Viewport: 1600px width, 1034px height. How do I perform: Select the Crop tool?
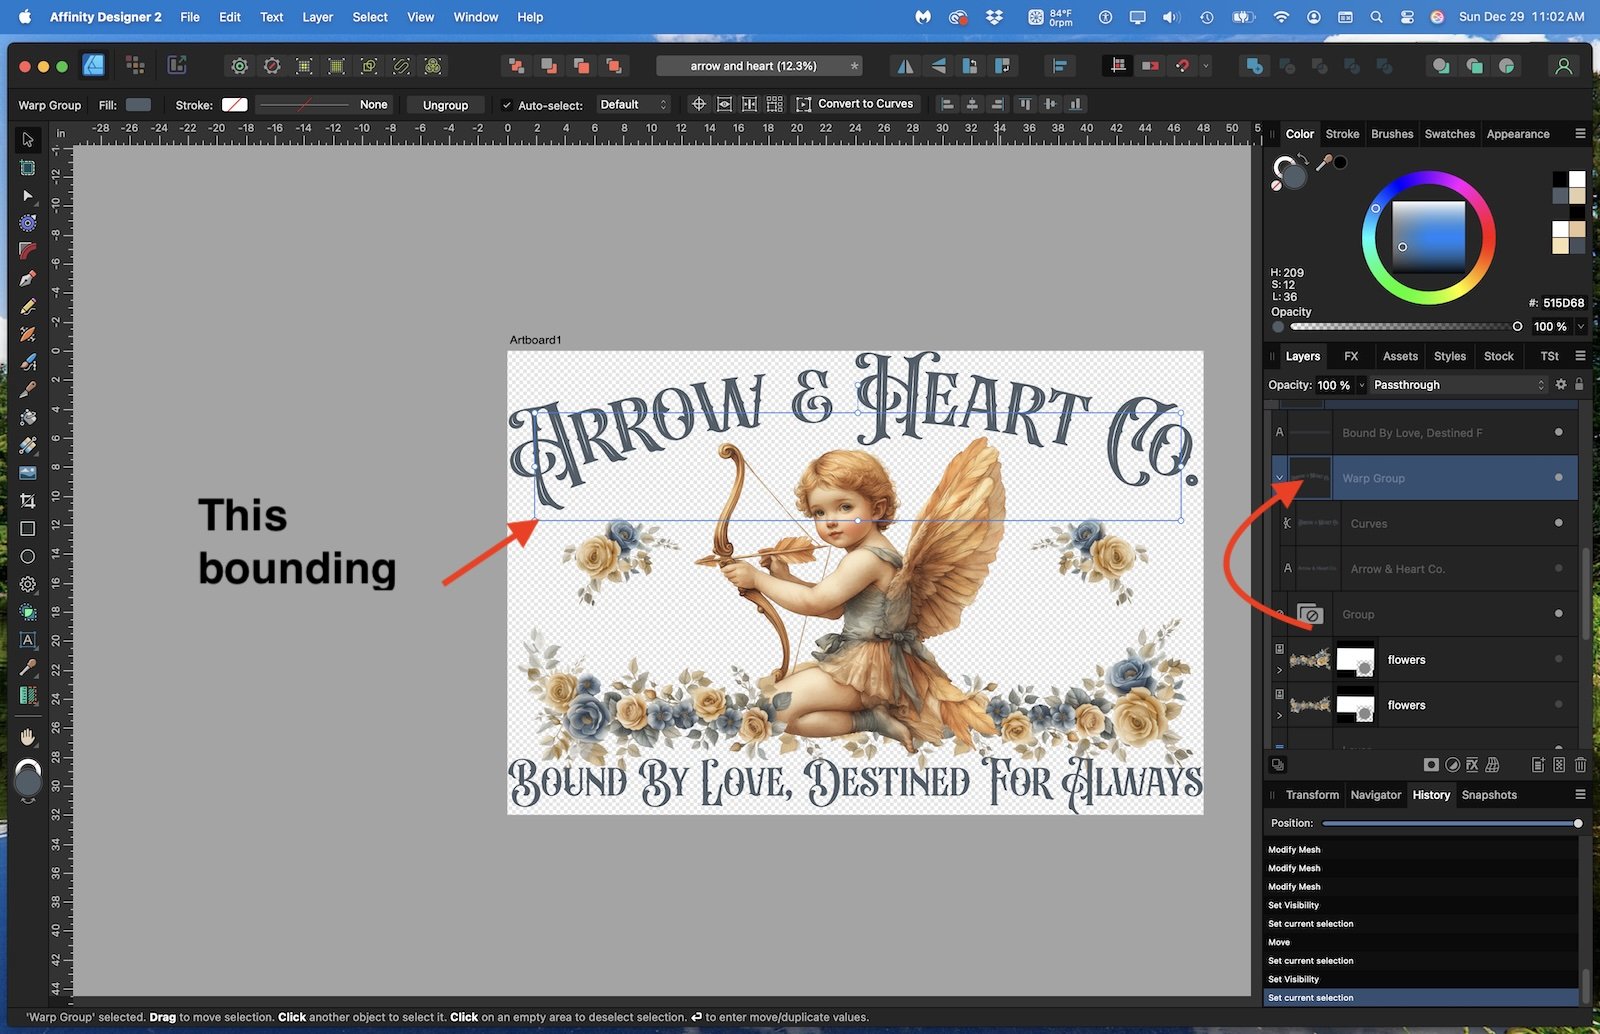[28, 501]
